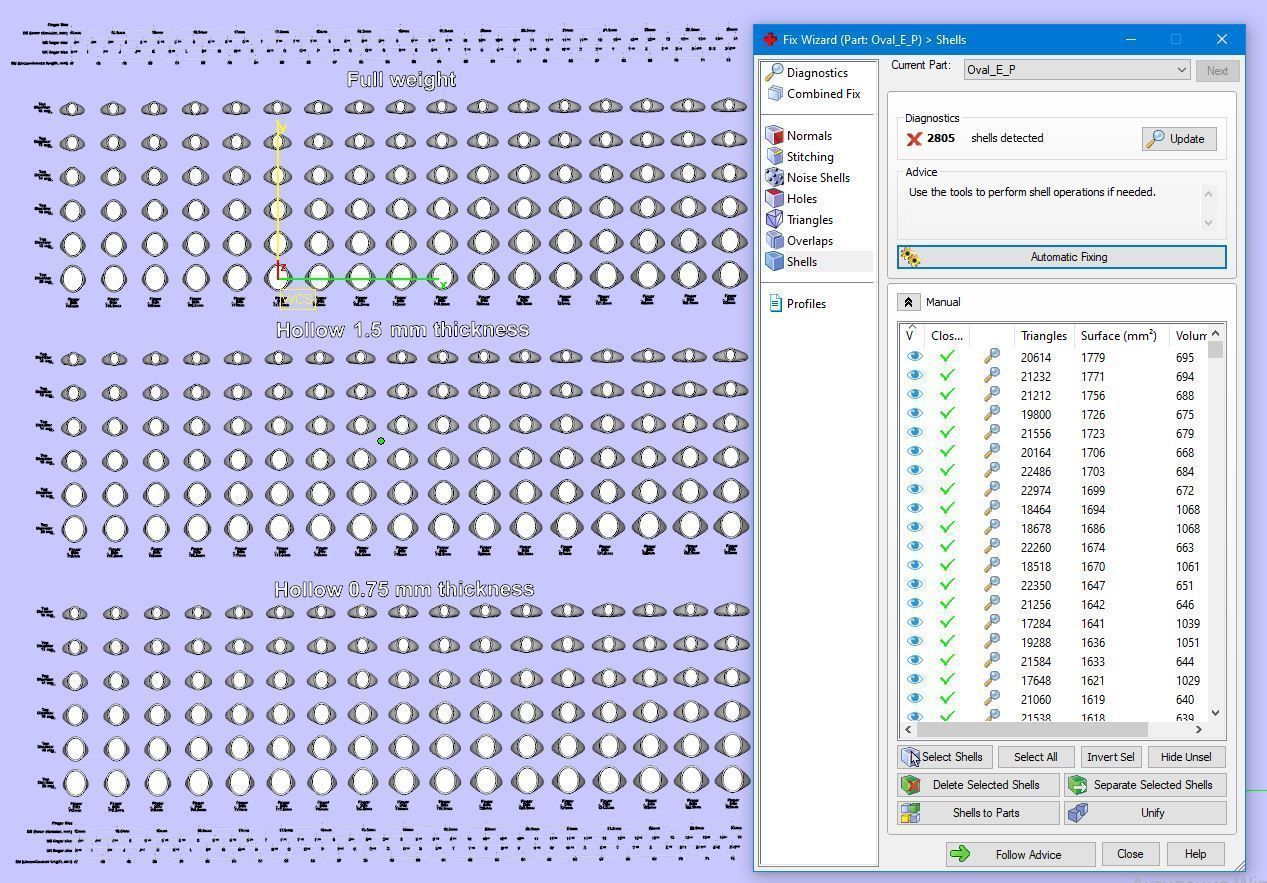Image resolution: width=1267 pixels, height=883 pixels.
Task: Select the Shells page in sidebar
Action: (801, 262)
